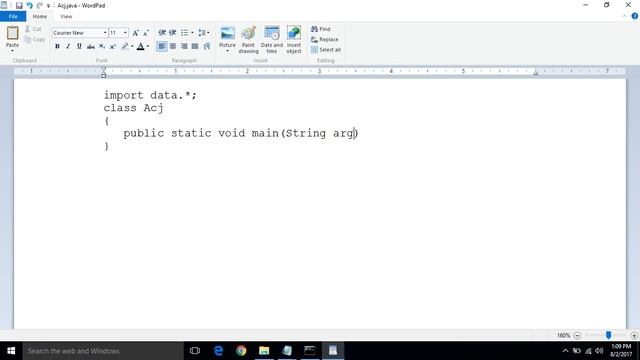Screen dimensions: 640x360
Task: Click the decrease indent icon
Action: (x=162, y=33)
